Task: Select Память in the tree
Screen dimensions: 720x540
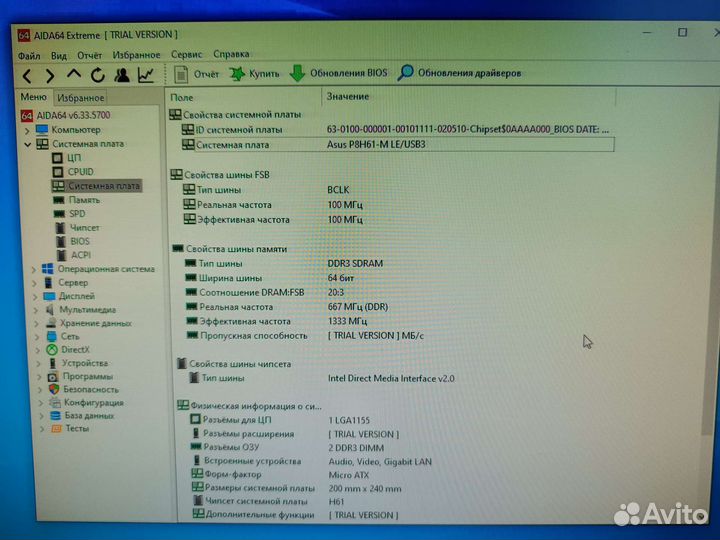Action: point(84,200)
